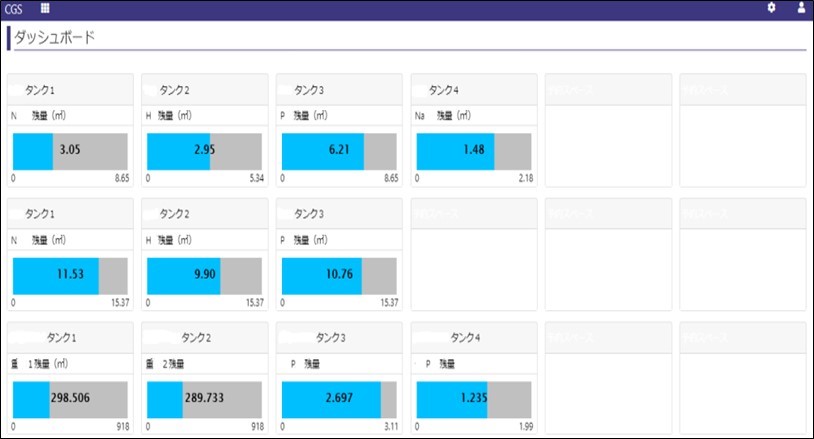Image resolution: width=814 pixels, height=439 pixels.
Task: Click タンク2 header above 289.733 gauge
Action: (197, 337)
